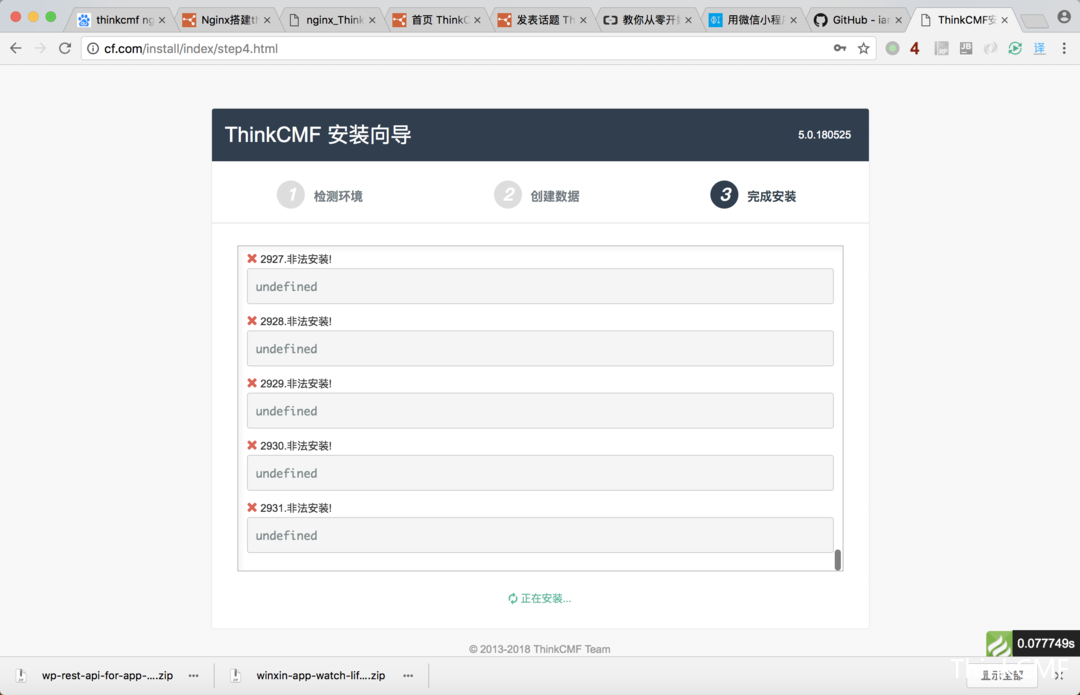The width and height of the screenshot is (1080, 695).
Task: Click the 检测环境 step label
Action: (x=338, y=196)
